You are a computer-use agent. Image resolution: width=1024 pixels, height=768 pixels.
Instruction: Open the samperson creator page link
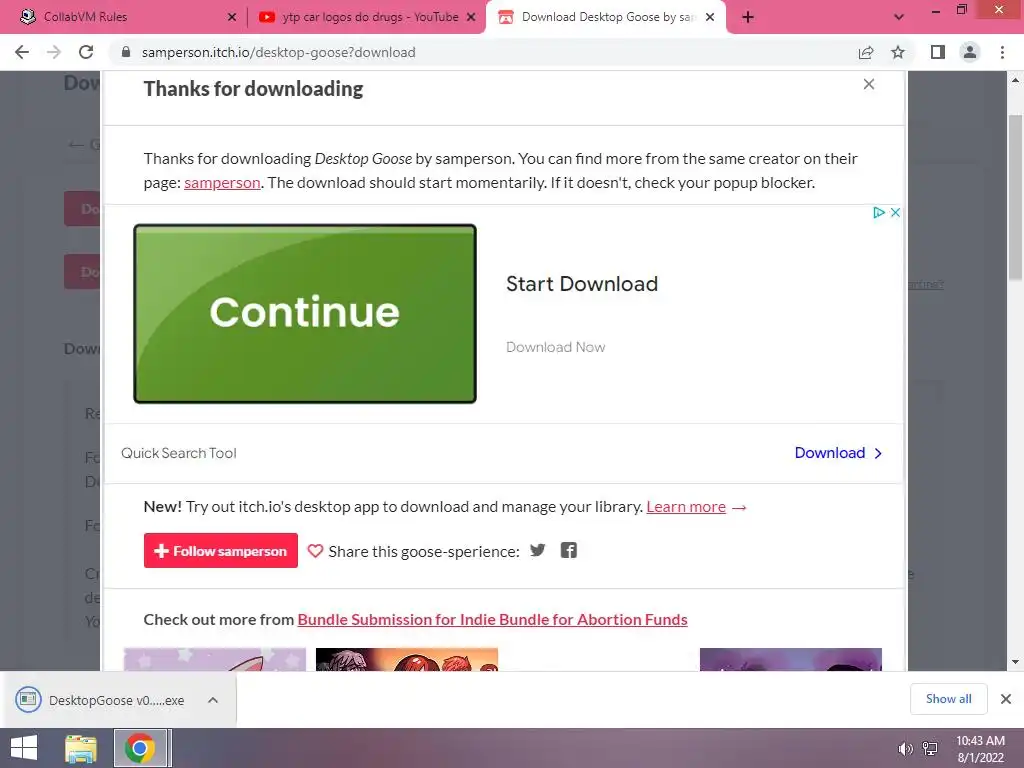222,183
